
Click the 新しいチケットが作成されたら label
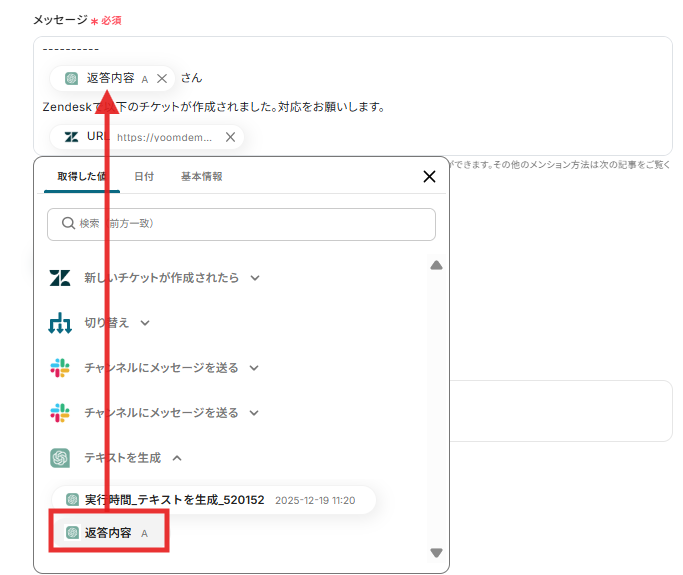(x=162, y=277)
